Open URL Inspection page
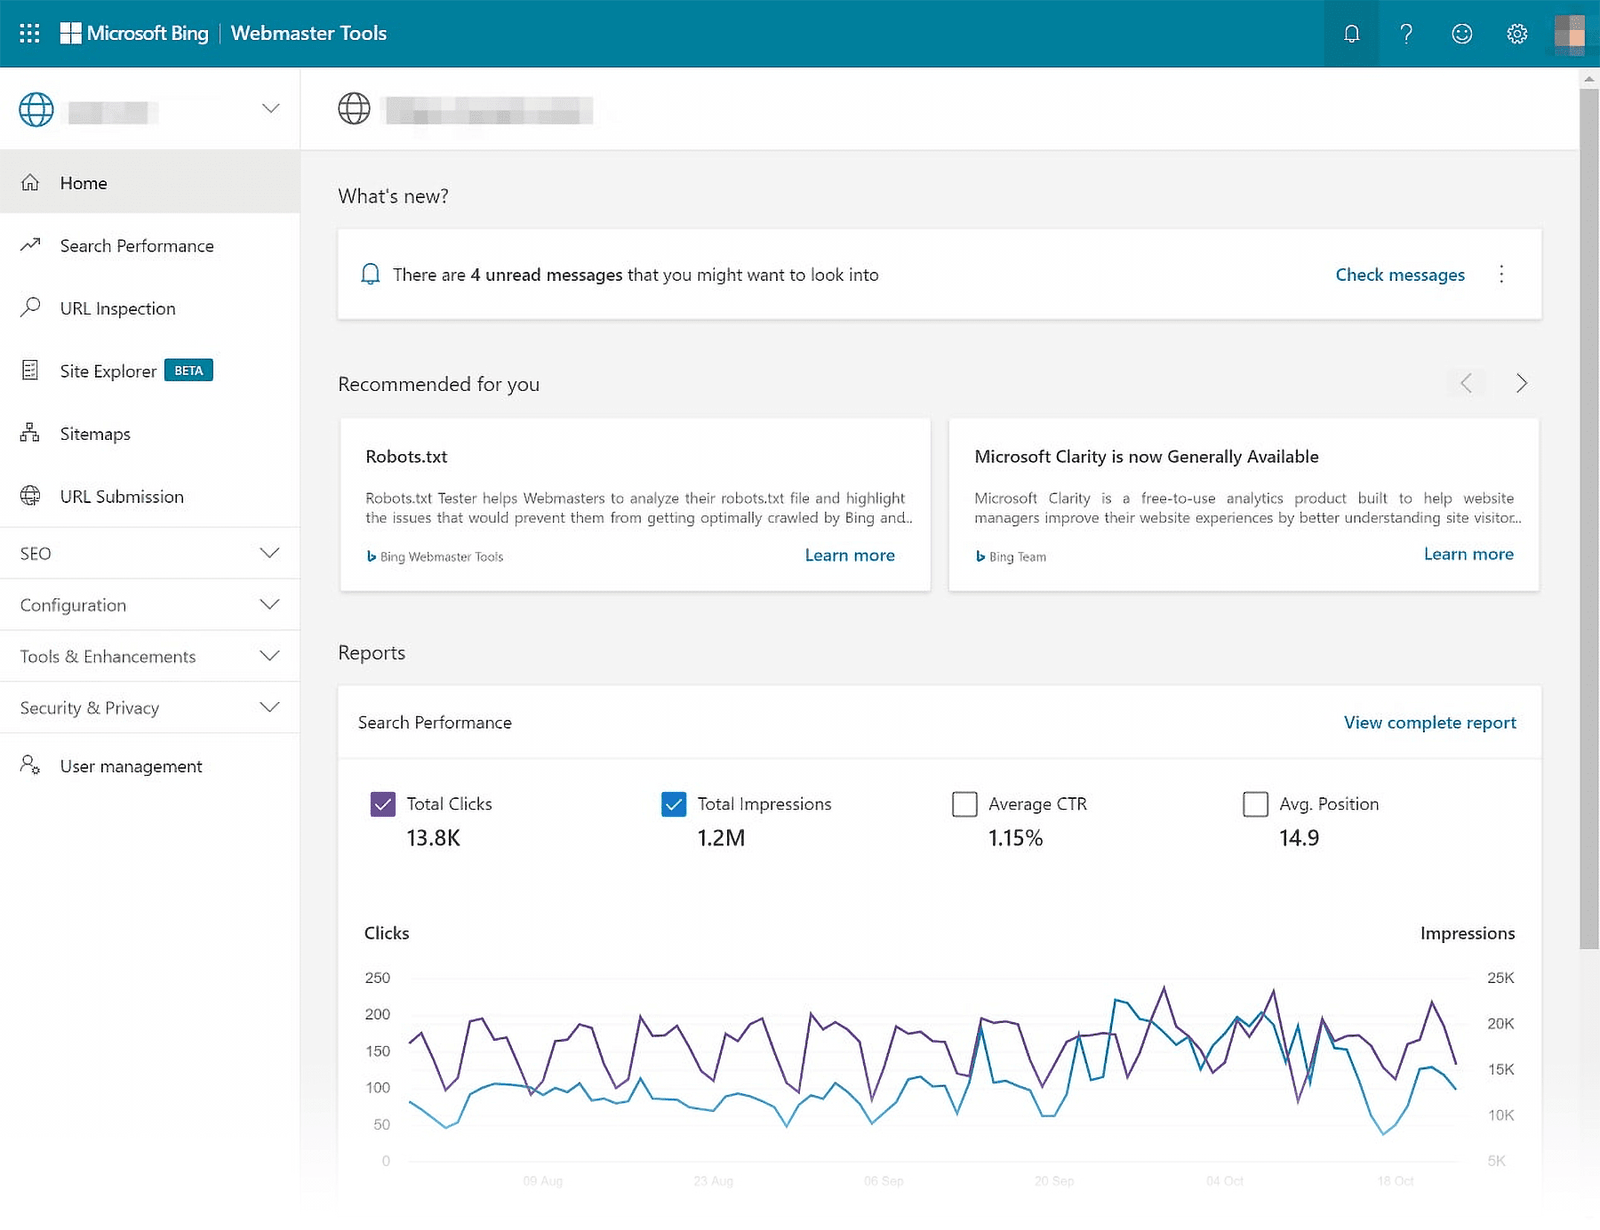Screen dimensions: 1600x1230 pos(150,308)
